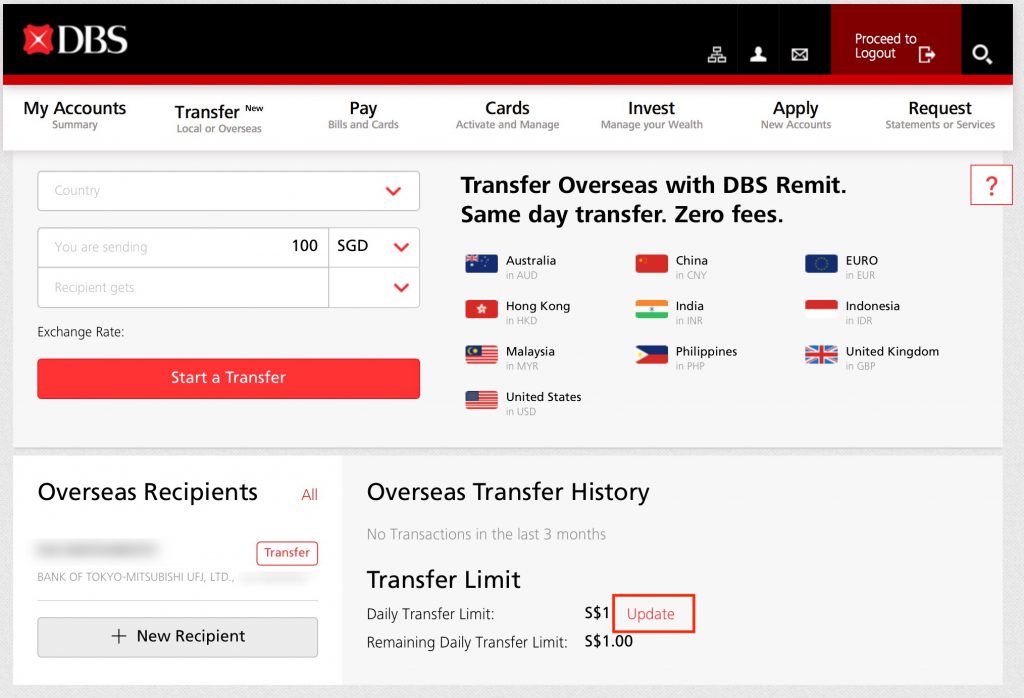Click the Philippines country label

tap(707, 351)
